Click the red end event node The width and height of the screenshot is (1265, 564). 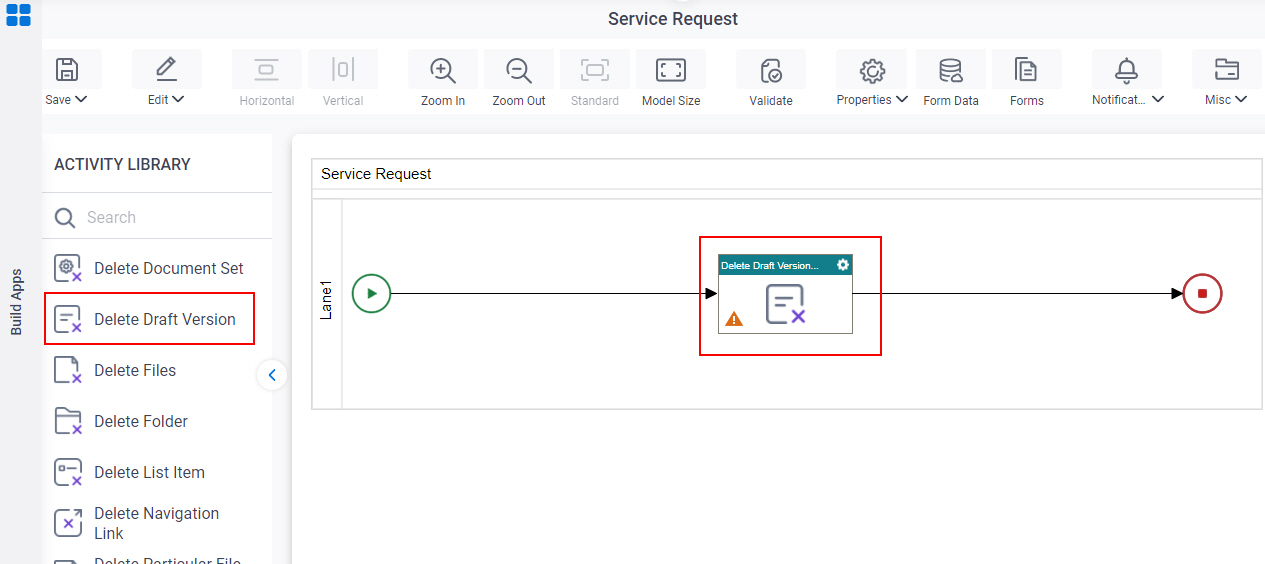click(x=1203, y=294)
